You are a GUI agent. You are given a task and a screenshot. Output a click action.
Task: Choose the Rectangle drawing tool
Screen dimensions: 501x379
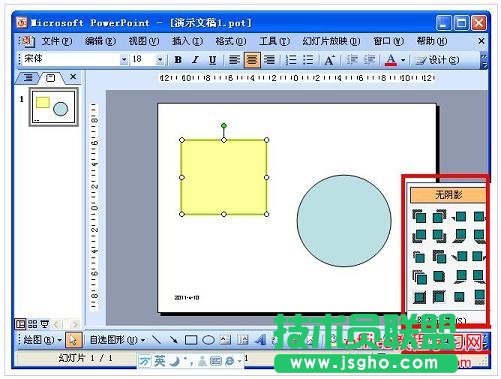point(191,340)
